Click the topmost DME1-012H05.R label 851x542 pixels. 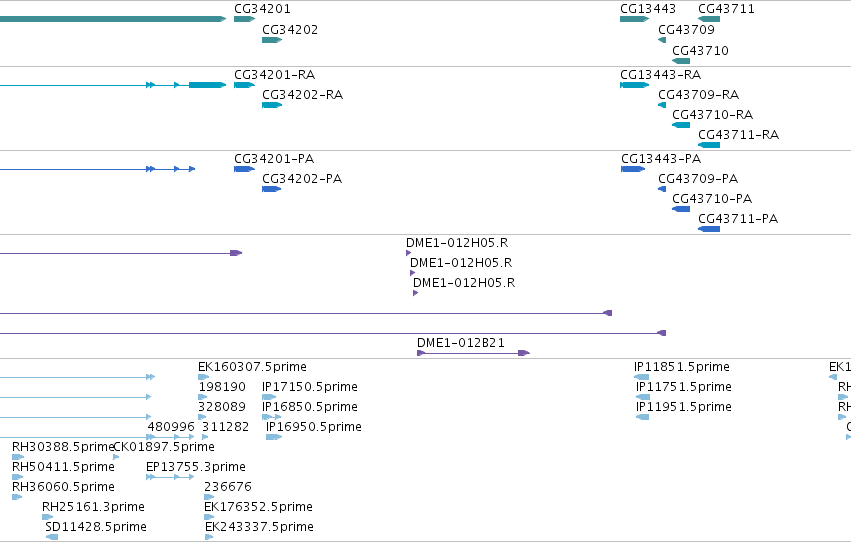(457, 243)
